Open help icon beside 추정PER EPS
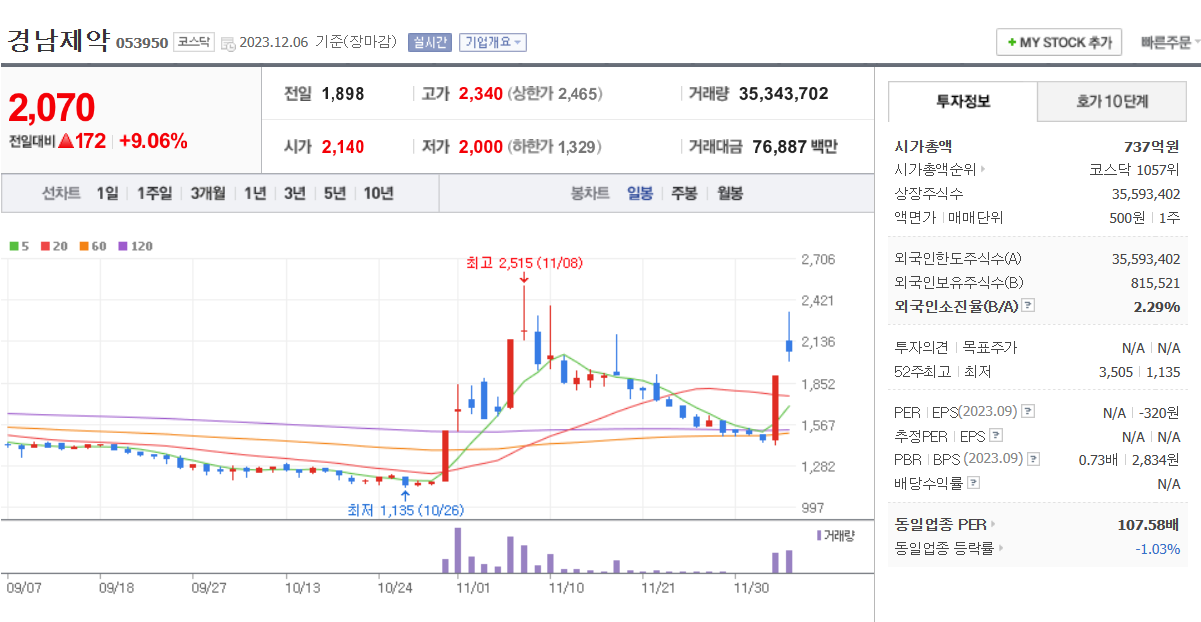This screenshot has height=622, width=1201. [x=996, y=436]
